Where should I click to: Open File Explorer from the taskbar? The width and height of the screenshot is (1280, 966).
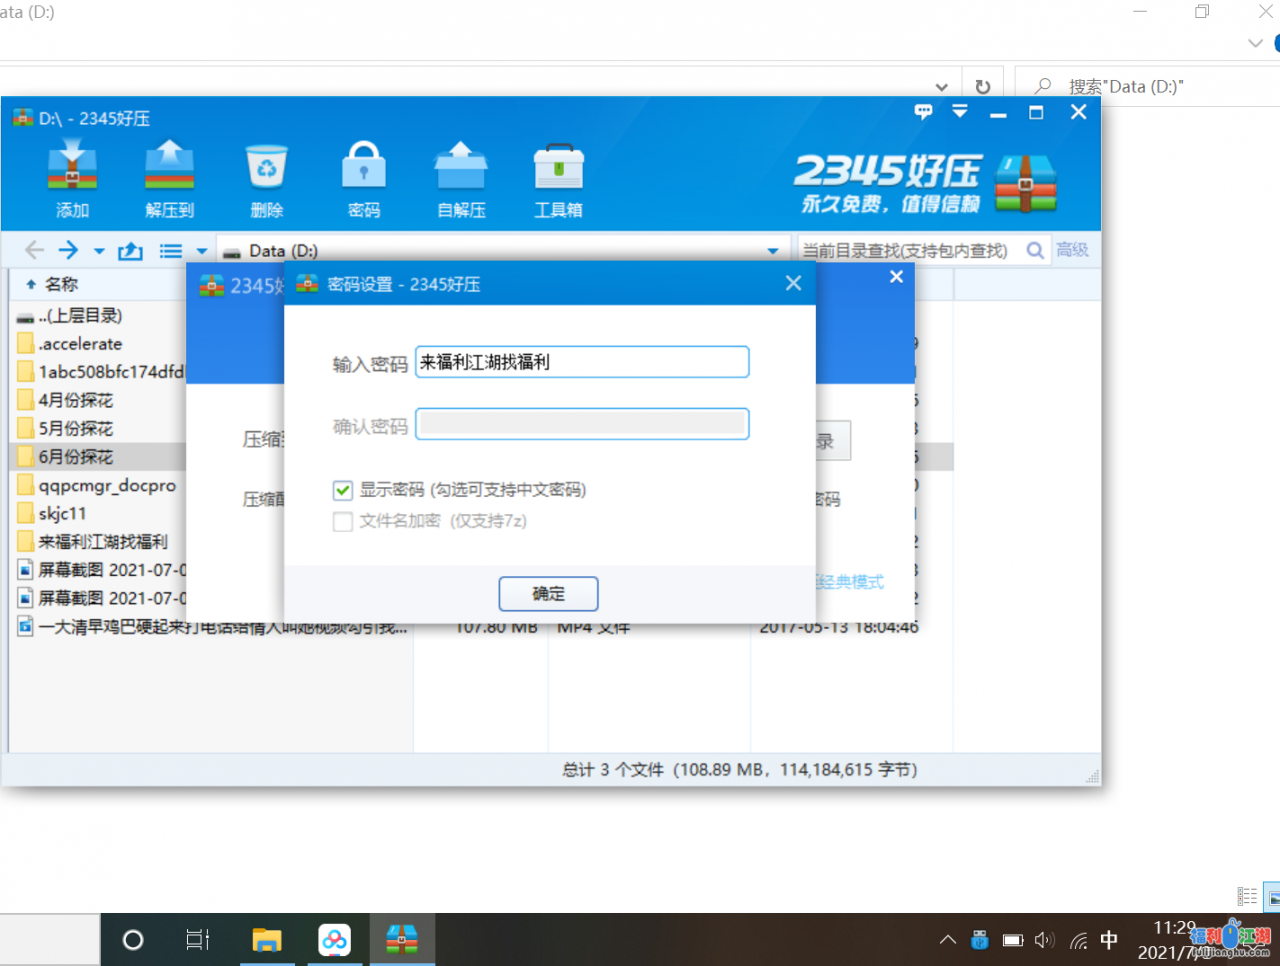[266, 940]
